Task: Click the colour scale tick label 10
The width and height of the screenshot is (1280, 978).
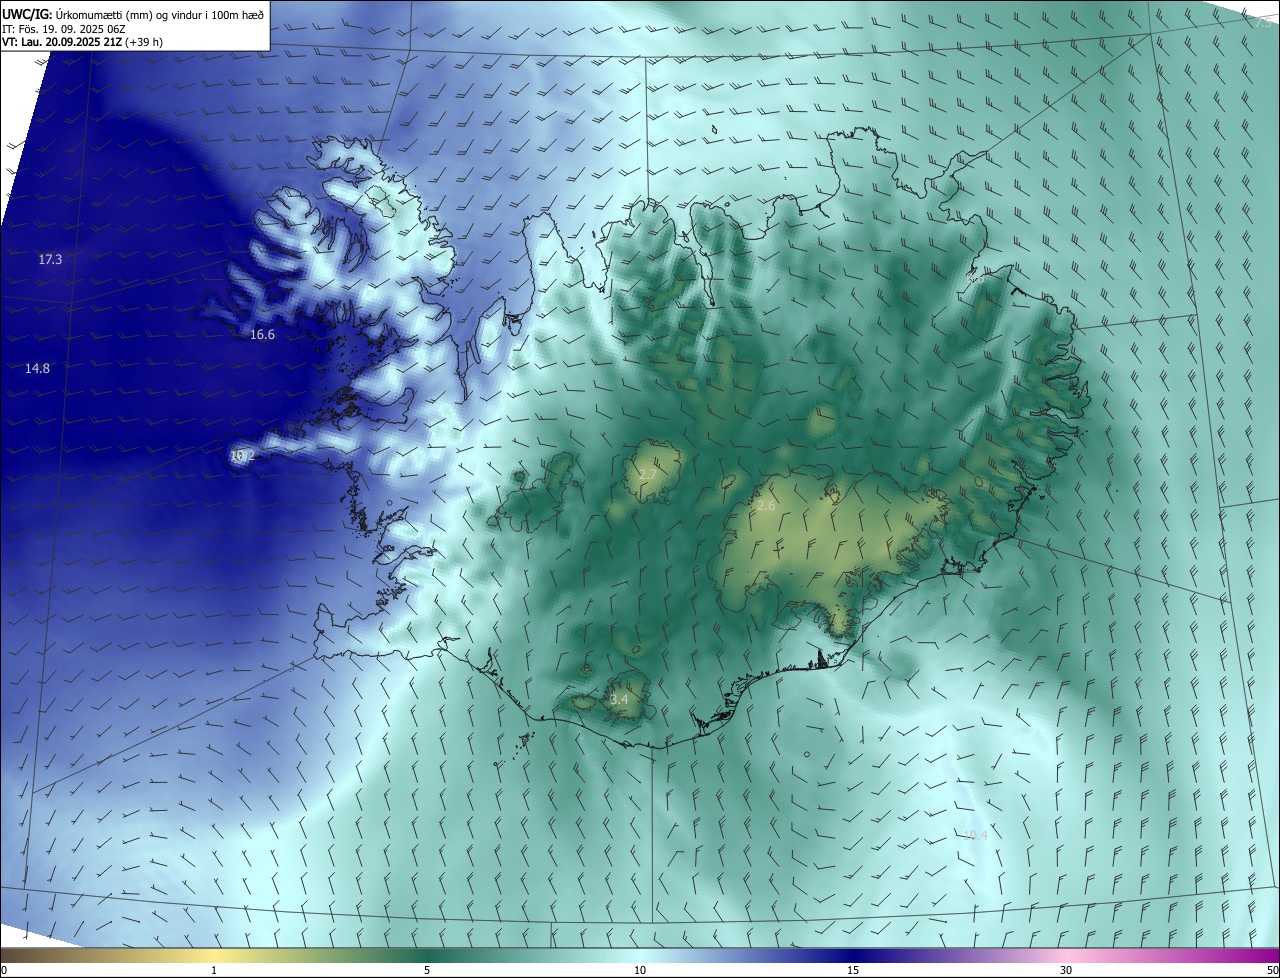Action: point(640,970)
